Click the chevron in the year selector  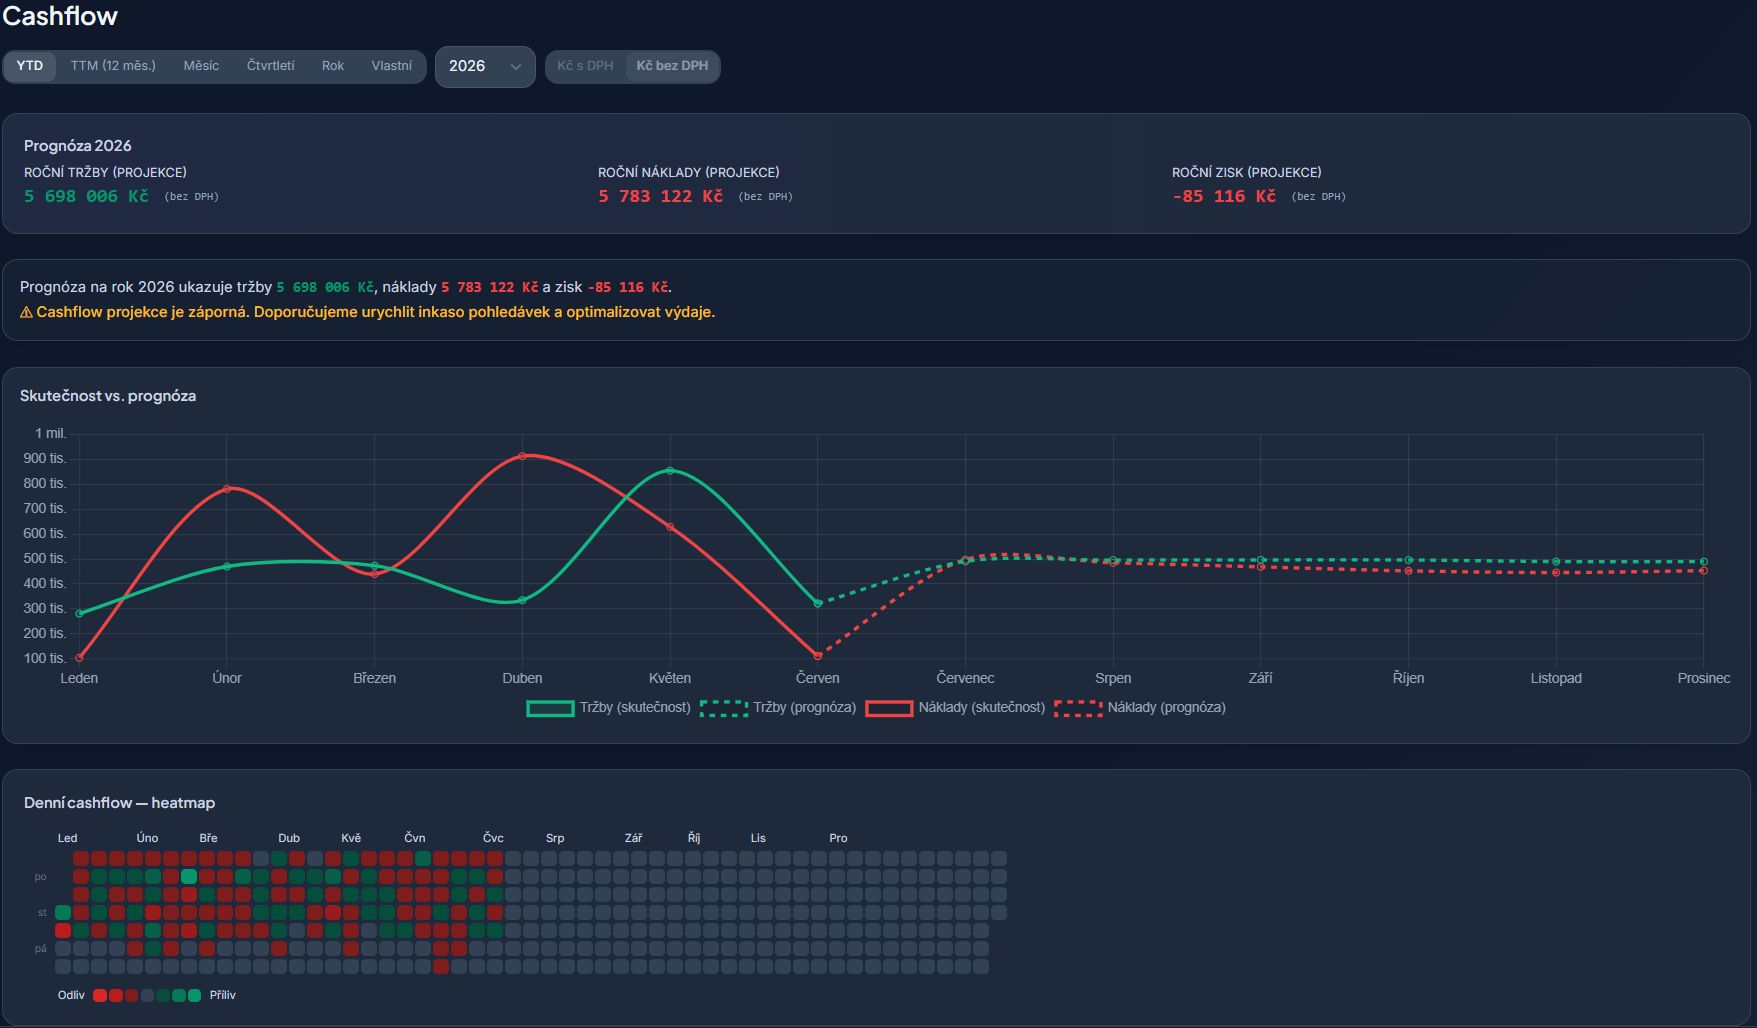(516, 67)
